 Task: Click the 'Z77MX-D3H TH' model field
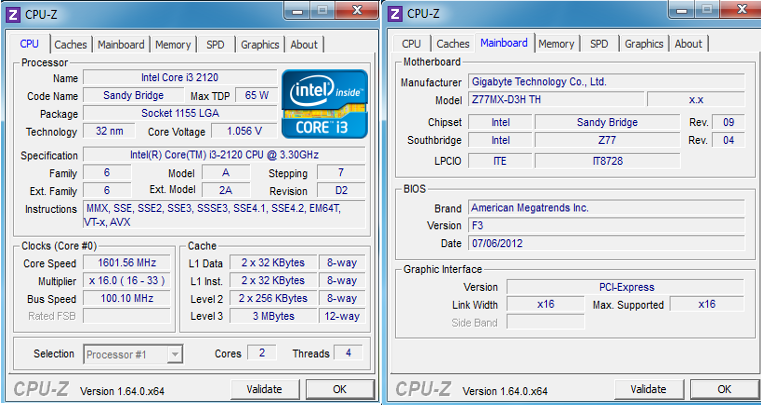tap(556, 100)
